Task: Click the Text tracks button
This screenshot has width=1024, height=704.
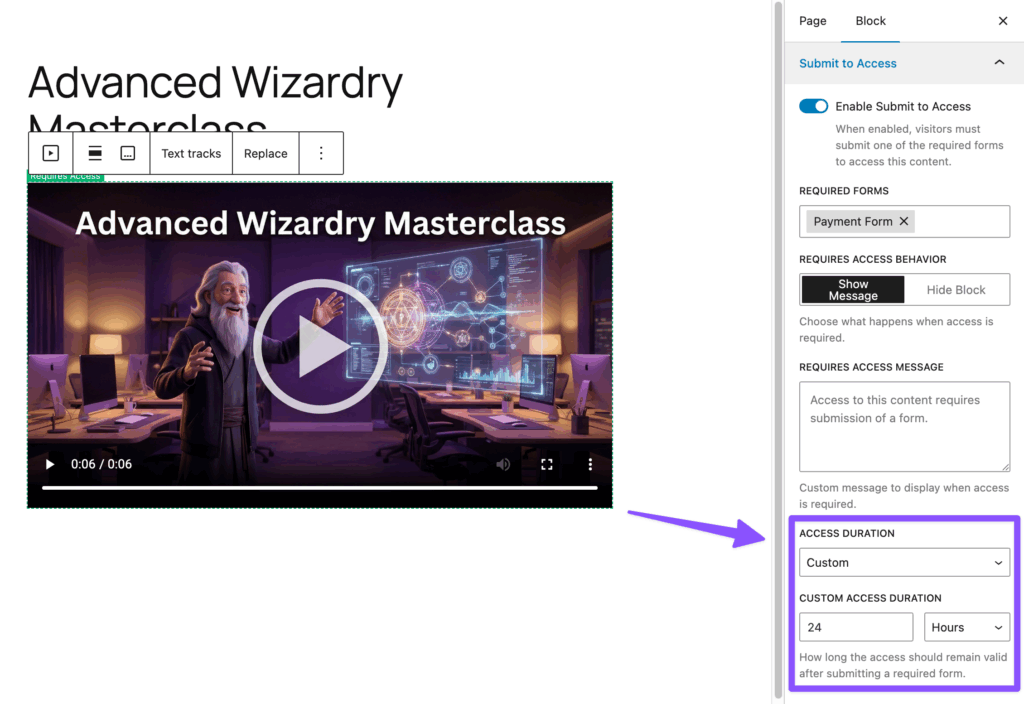Action: coord(191,152)
